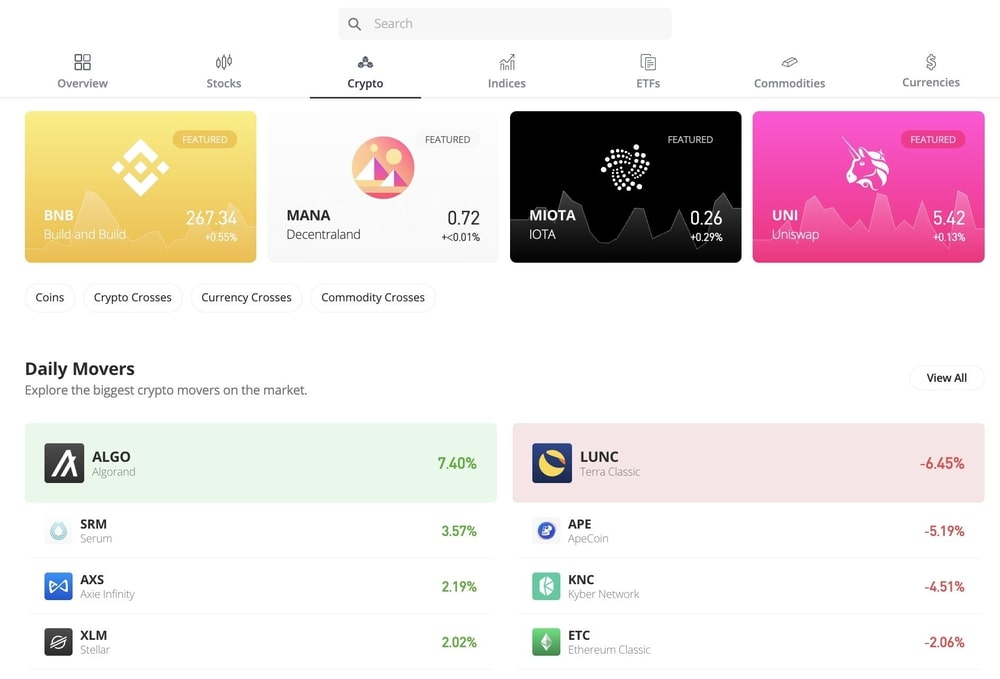1000x679 pixels.
Task: Filter by Crypto Crosses
Action: click(133, 298)
